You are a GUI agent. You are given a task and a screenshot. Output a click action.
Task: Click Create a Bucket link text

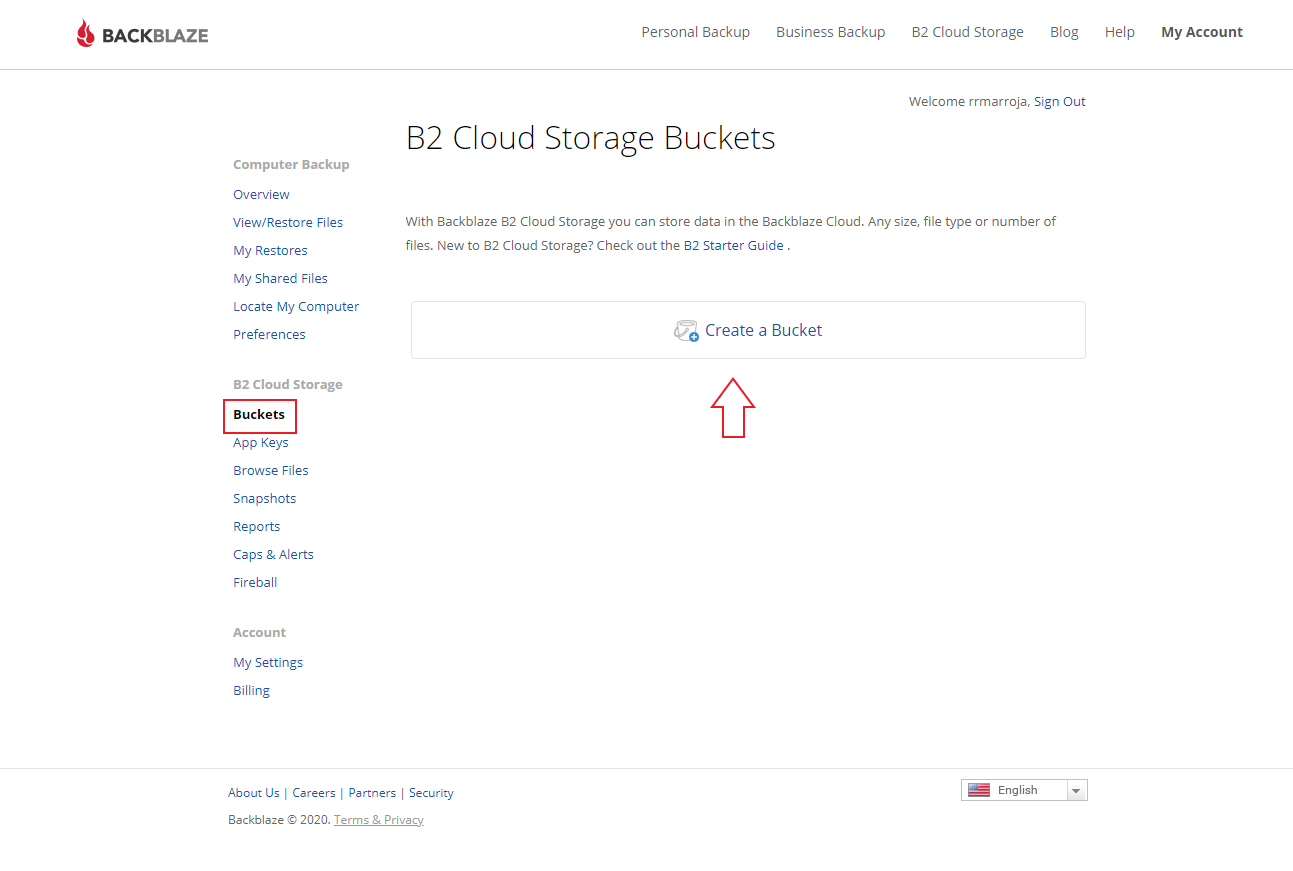click(x=763, y=330)
